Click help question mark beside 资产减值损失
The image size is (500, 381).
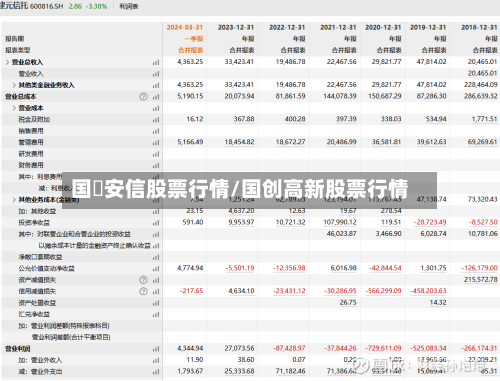click(143, 280)
